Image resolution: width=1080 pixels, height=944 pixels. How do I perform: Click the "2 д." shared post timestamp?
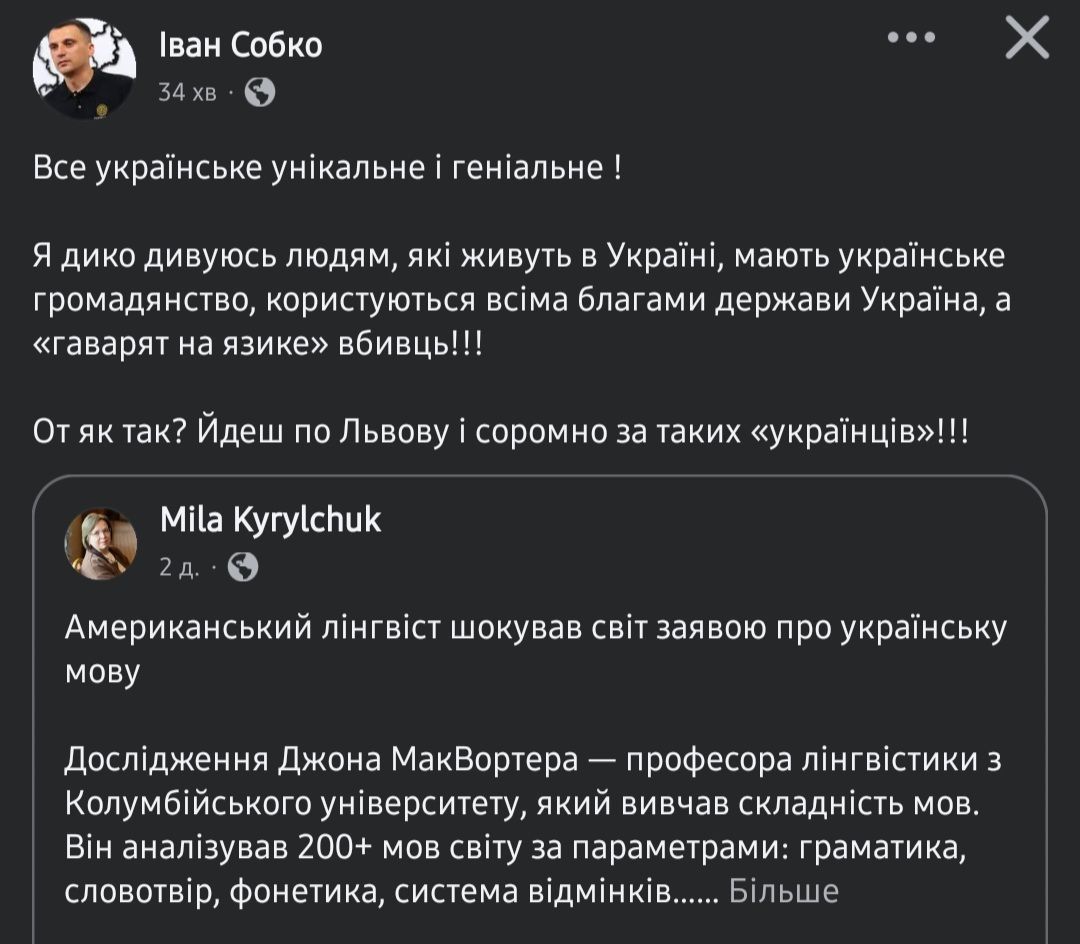pyautogui.click(x=179, y=568)
